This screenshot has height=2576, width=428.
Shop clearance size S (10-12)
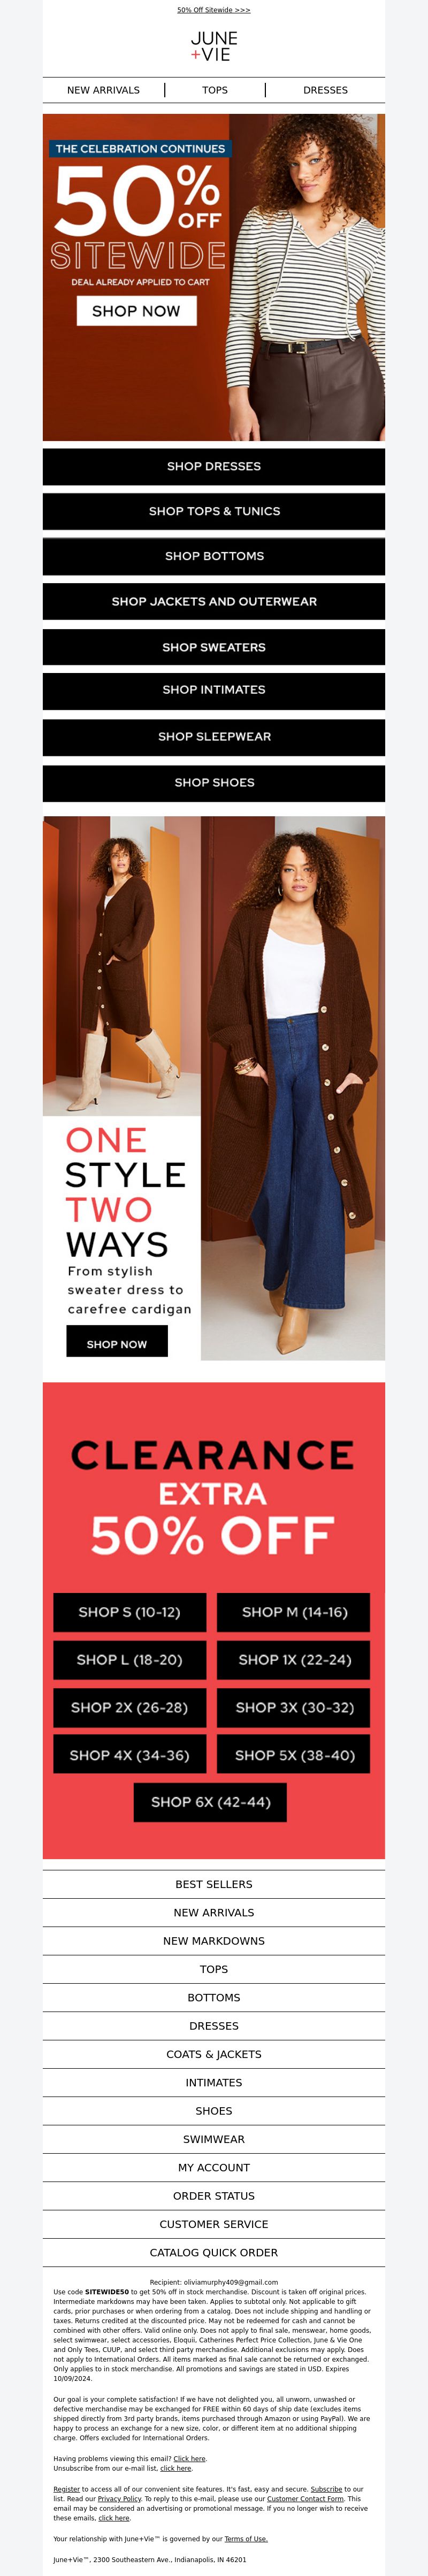pyautogui.click(x=130, y=1612)
